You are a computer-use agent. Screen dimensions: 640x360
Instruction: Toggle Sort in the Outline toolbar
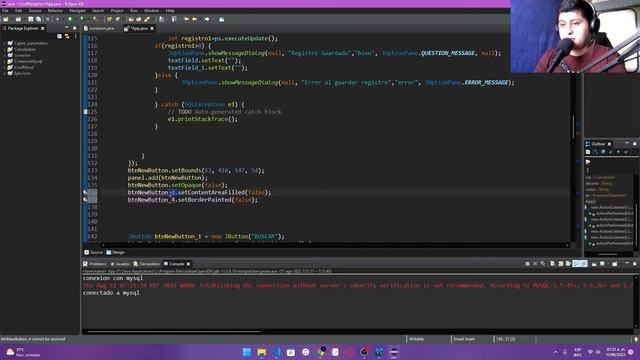click(x=596, y=152)
